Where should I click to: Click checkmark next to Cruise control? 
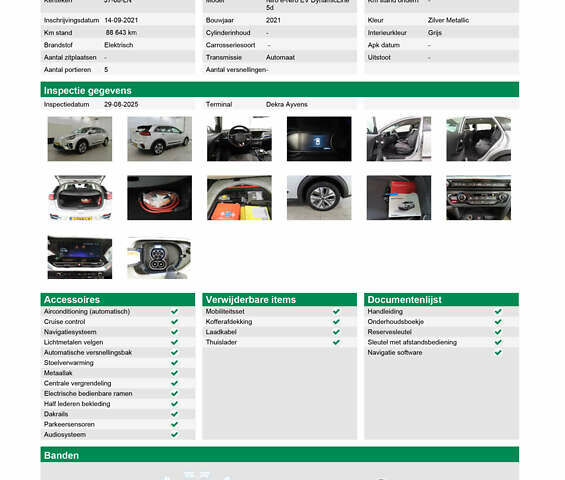(x=174, y=321)
